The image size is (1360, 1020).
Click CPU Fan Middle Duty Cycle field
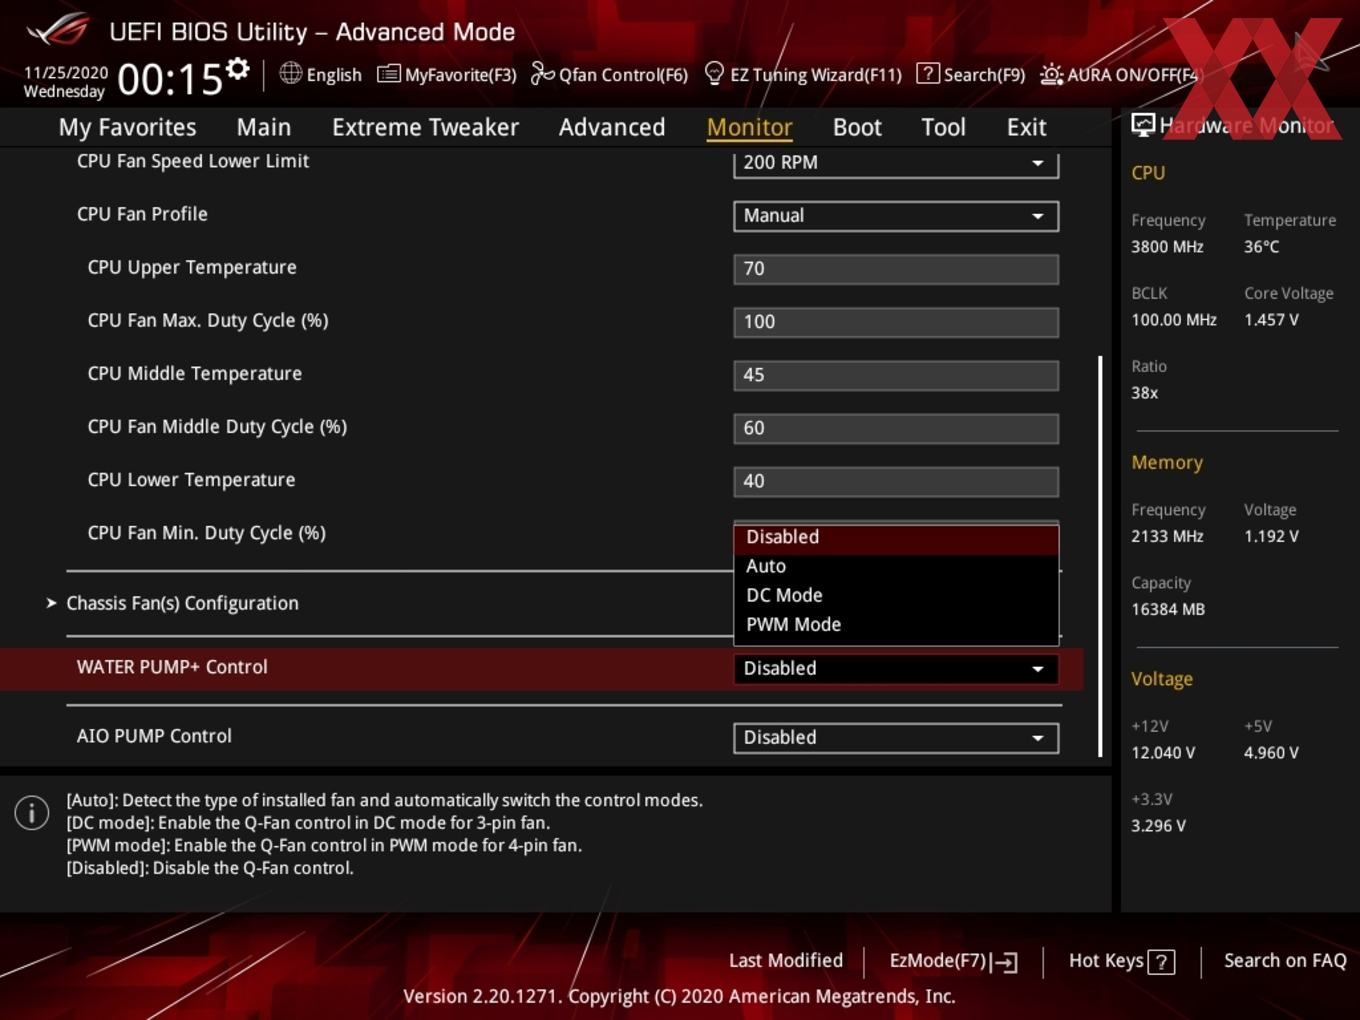coord(896,428)
